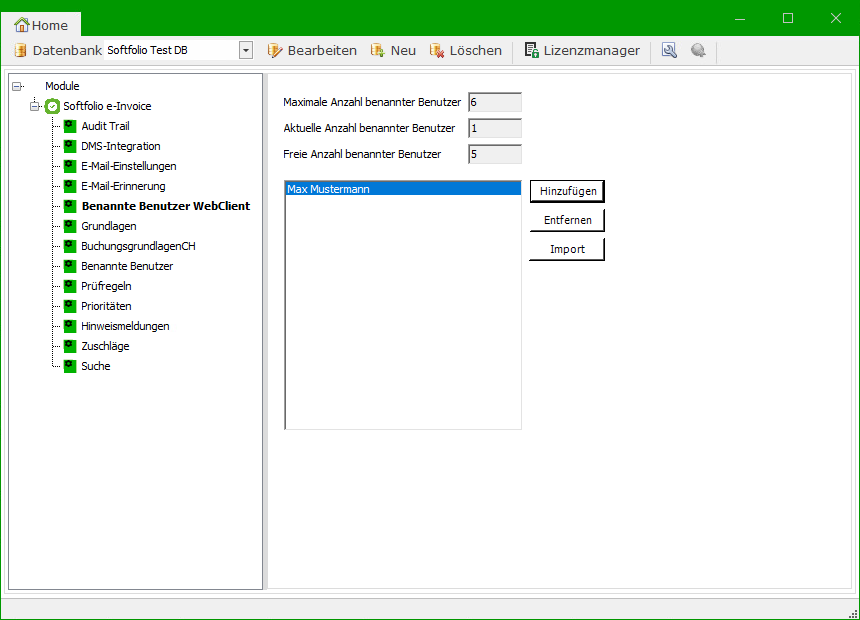Select Audit Trail module icon
860x620 pixels.
pos(70,126)
